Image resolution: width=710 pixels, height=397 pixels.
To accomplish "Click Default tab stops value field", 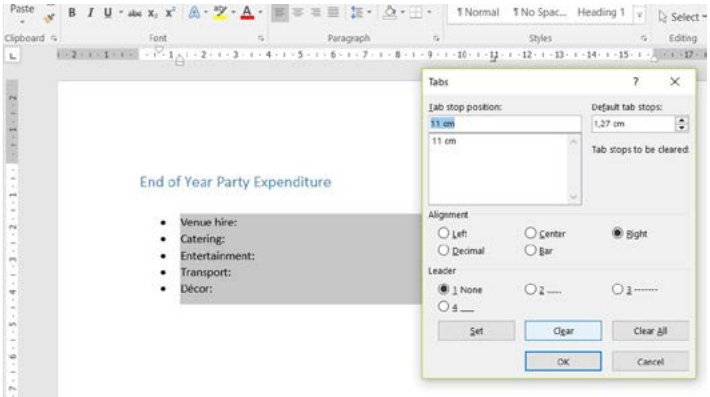I will tap(633, 124).
